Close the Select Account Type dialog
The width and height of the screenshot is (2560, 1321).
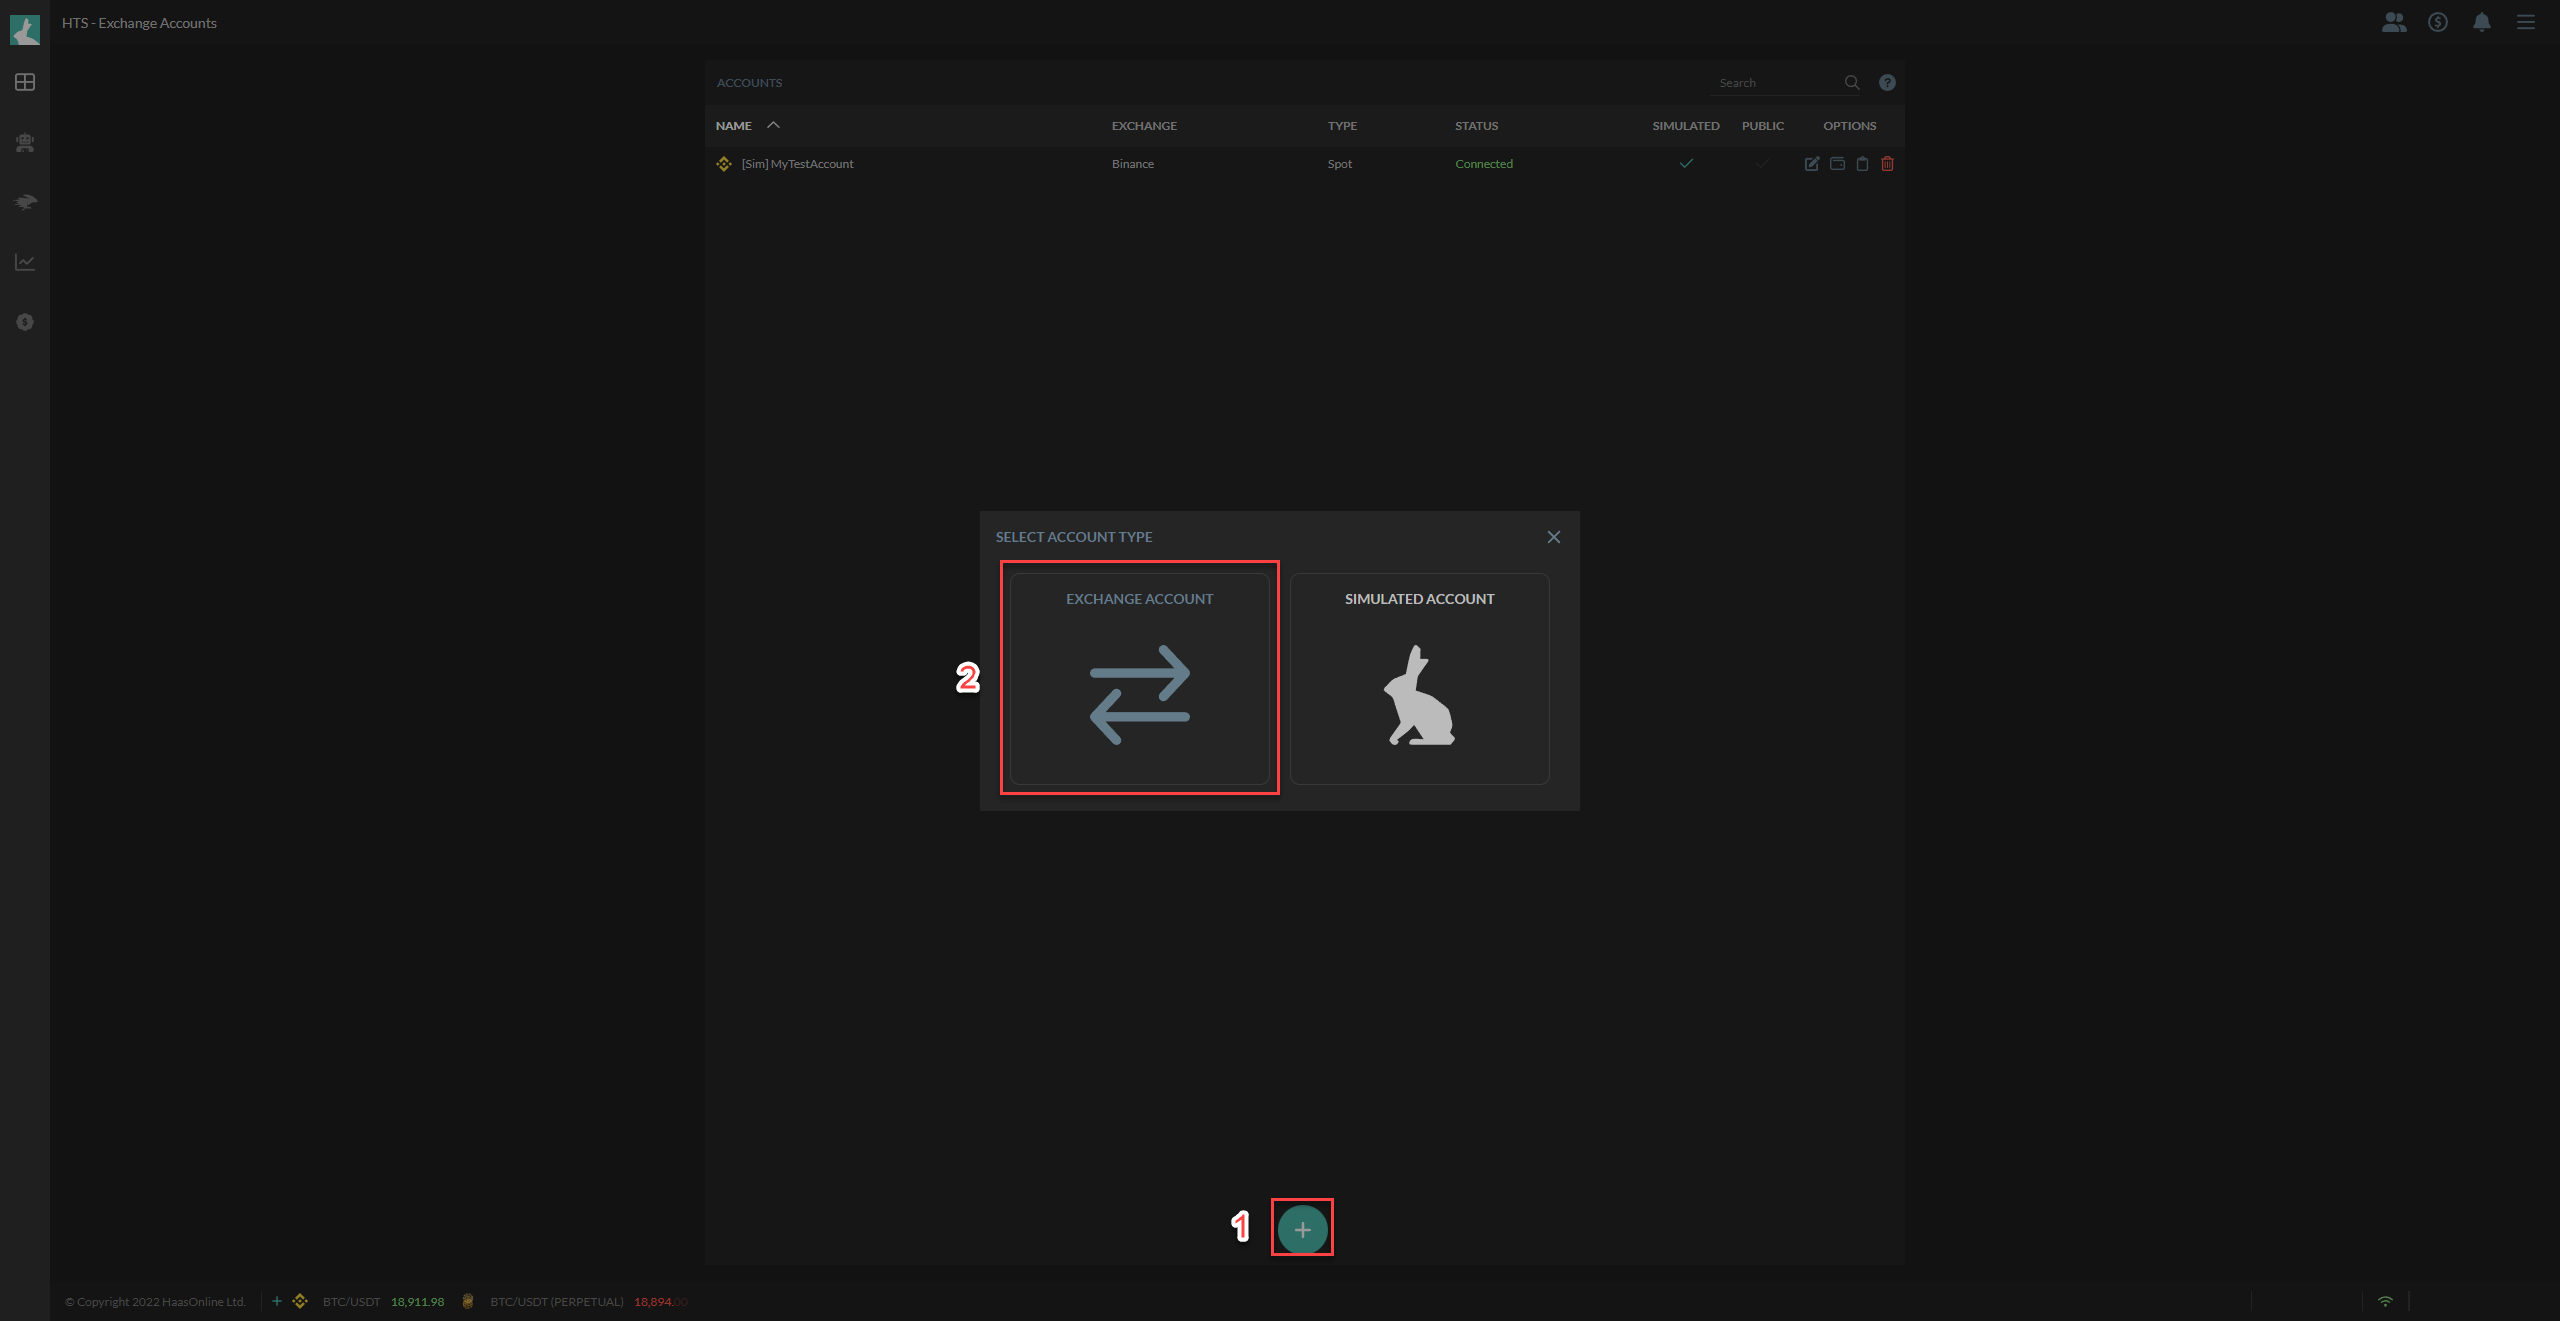coord(1553,537)
